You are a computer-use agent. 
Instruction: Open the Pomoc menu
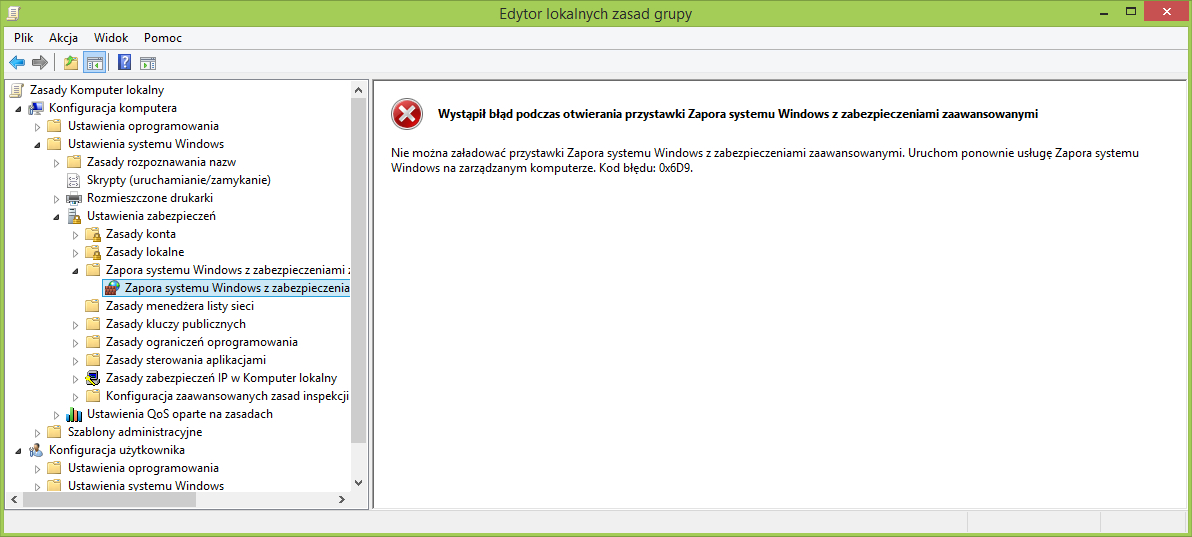click(163, 37)
